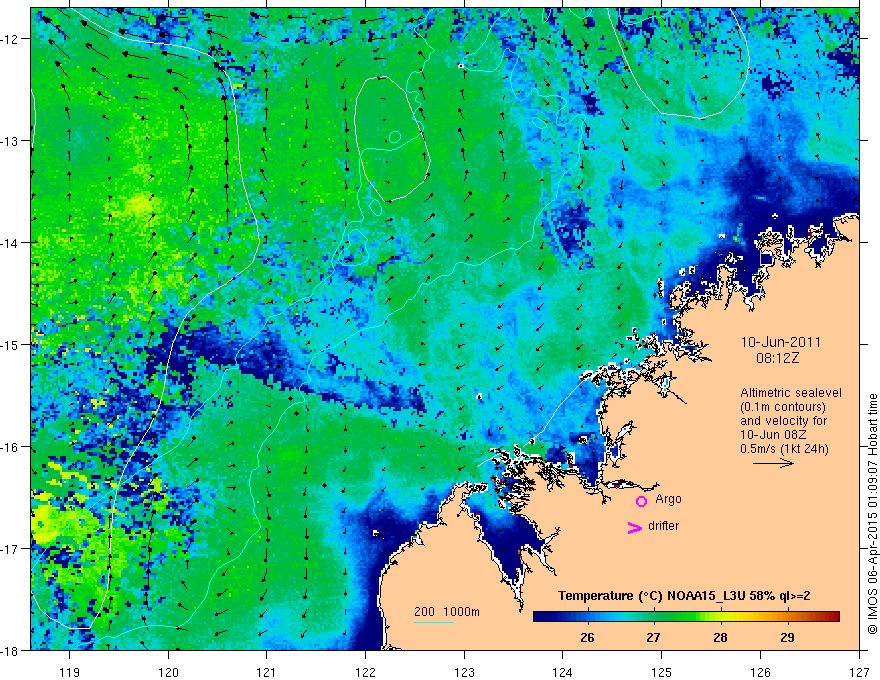The image size is (880, 680).
Task: Select the 'Argo' legend label
Action: pyautogui.click(x=668, y=499)
